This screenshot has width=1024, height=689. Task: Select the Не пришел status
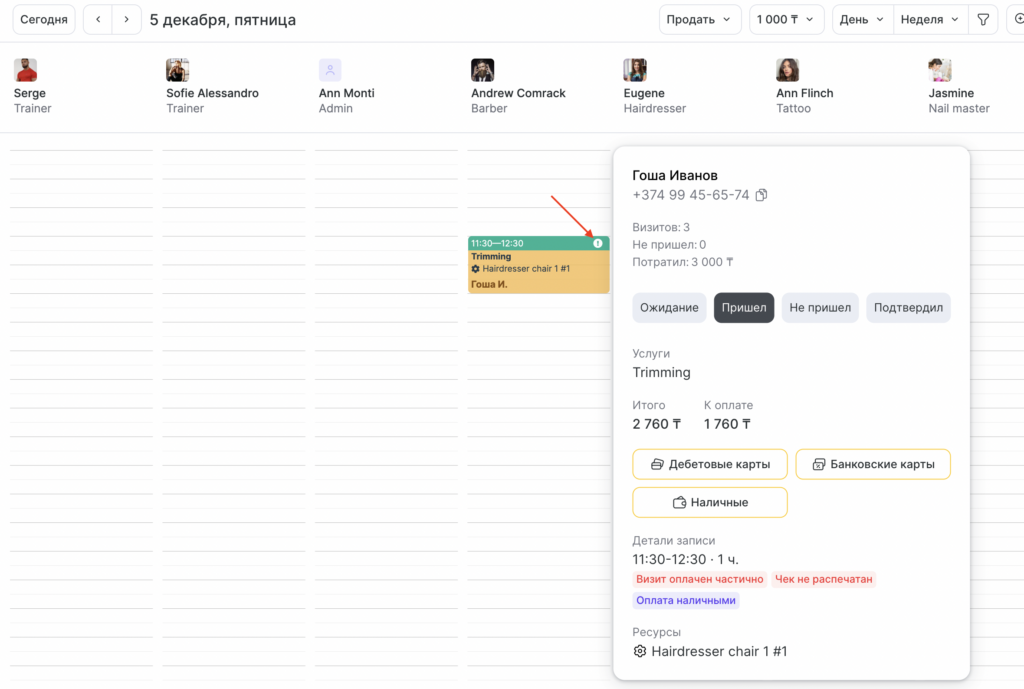click(x=819, y=308)
